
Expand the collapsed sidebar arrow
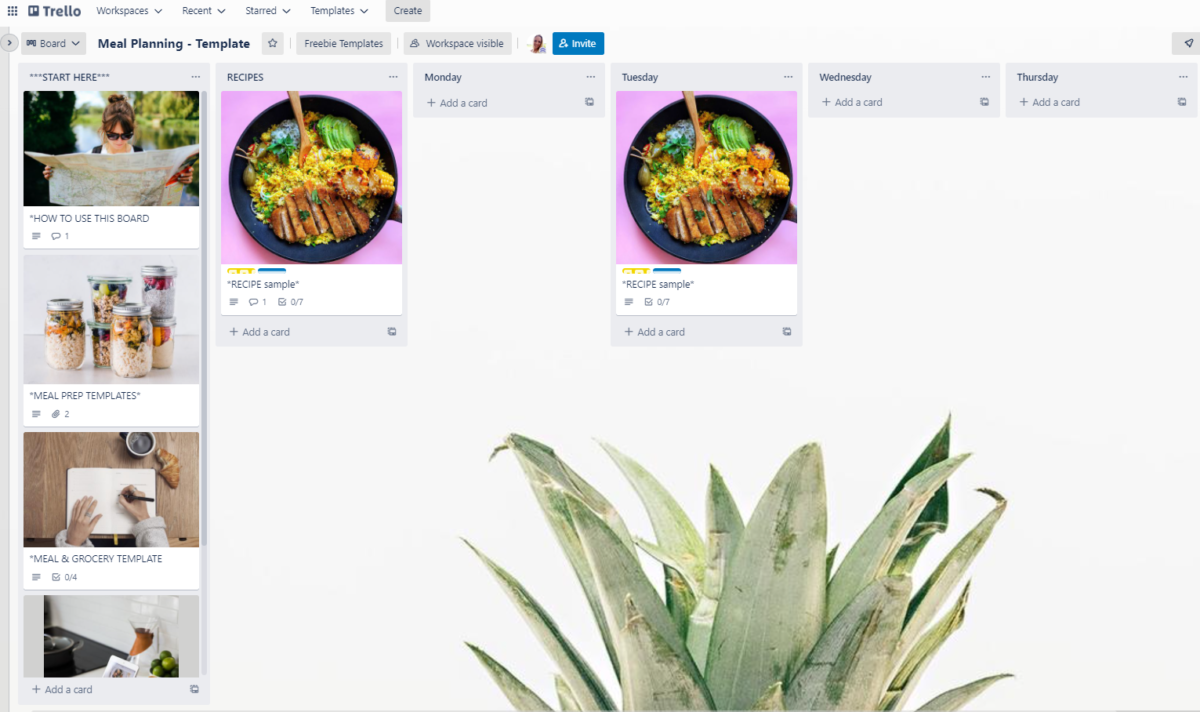[x=10, y=43]
